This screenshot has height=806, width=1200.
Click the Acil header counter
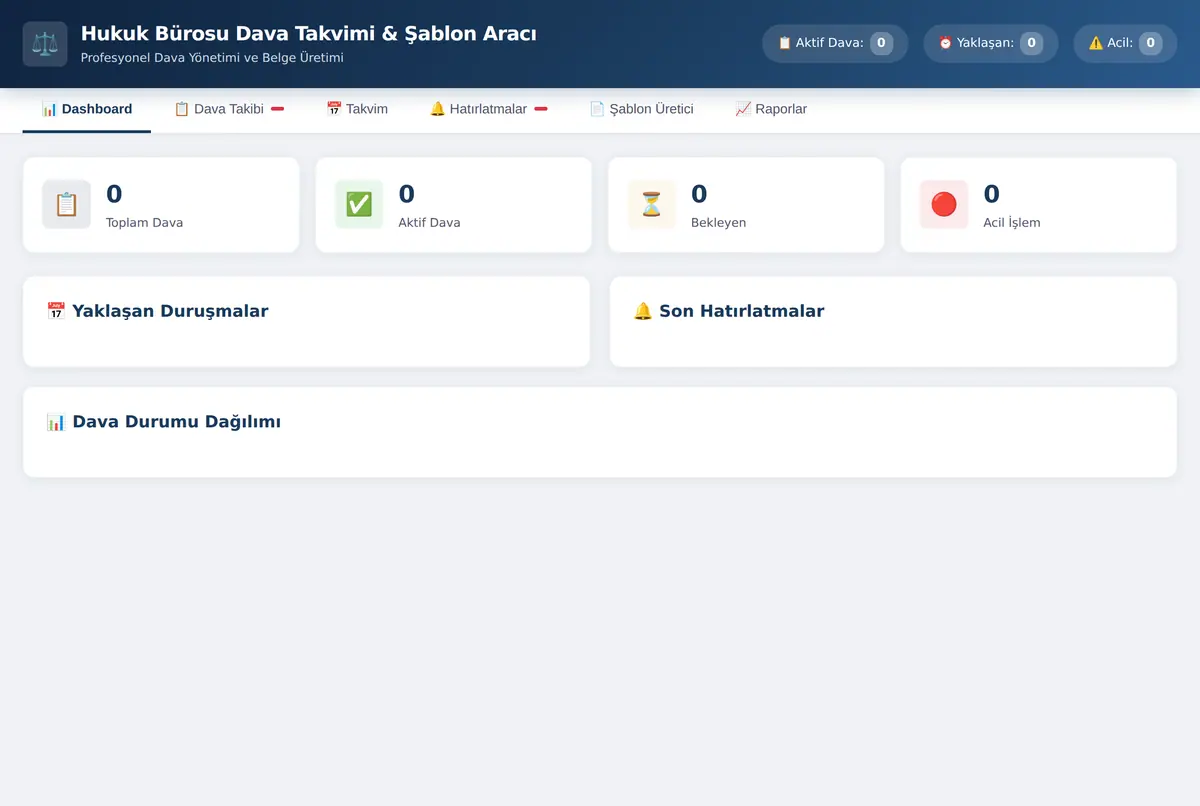[x=1125, y=43]
